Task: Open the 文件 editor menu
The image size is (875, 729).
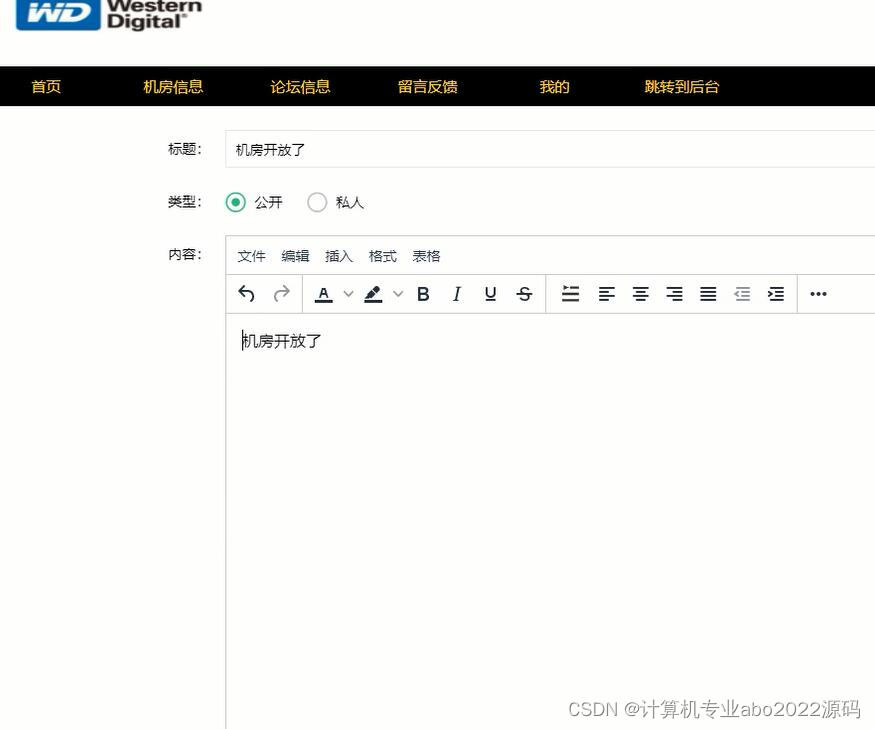Action: [251, 256]
